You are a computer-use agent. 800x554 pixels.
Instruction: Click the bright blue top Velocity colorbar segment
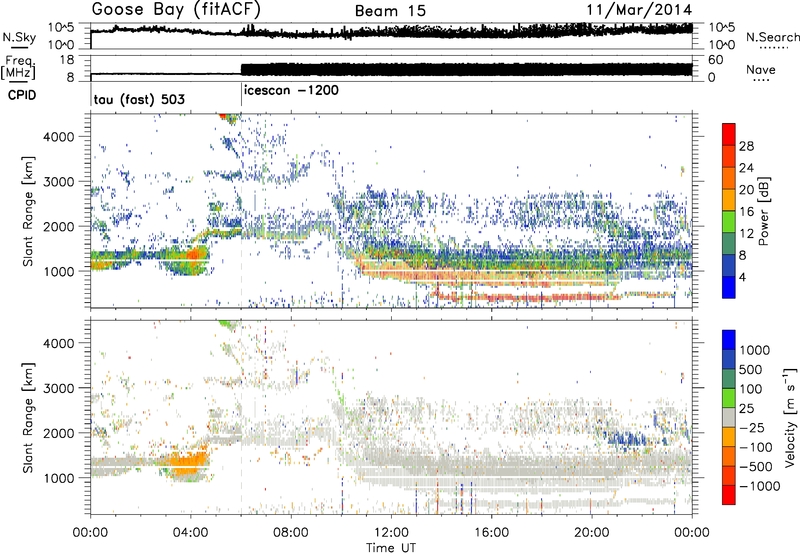pos(729,340)
